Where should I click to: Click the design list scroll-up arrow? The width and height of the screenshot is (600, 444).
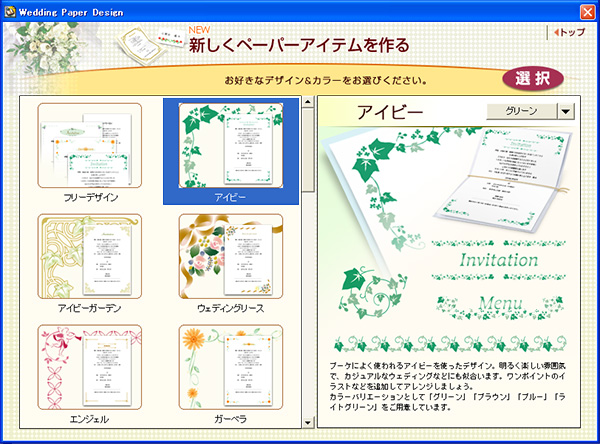click(308, 102)
